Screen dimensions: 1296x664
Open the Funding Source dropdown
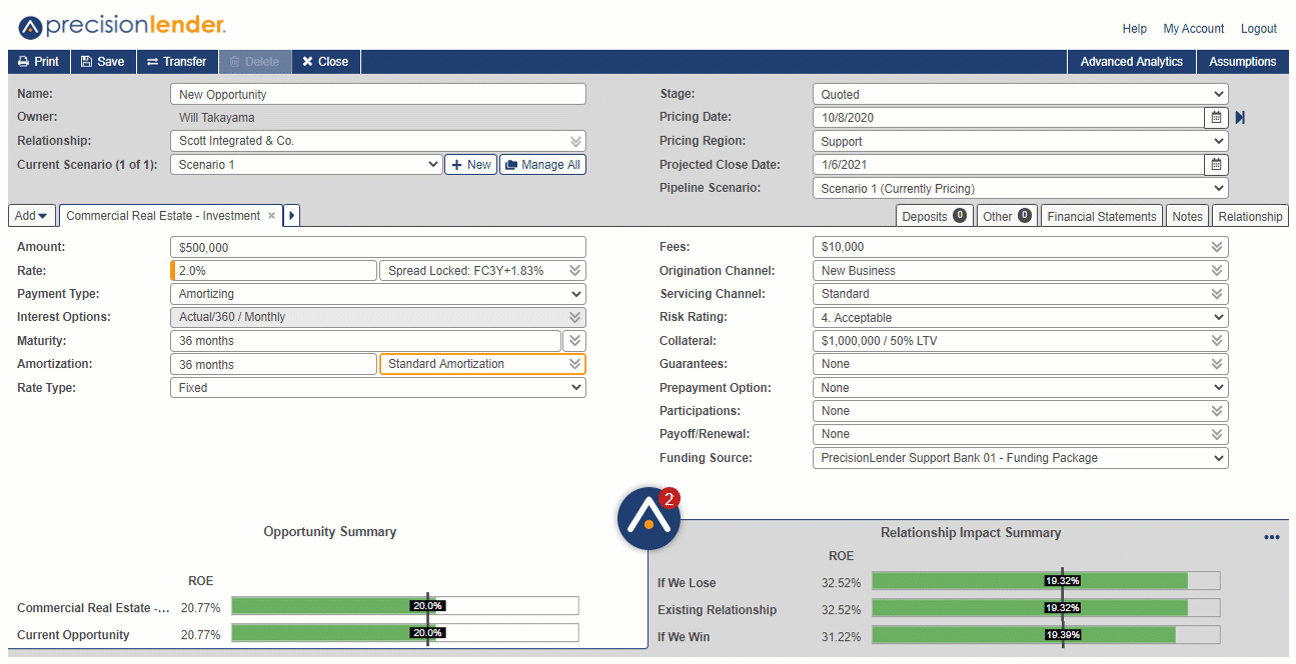(1020, 458)
